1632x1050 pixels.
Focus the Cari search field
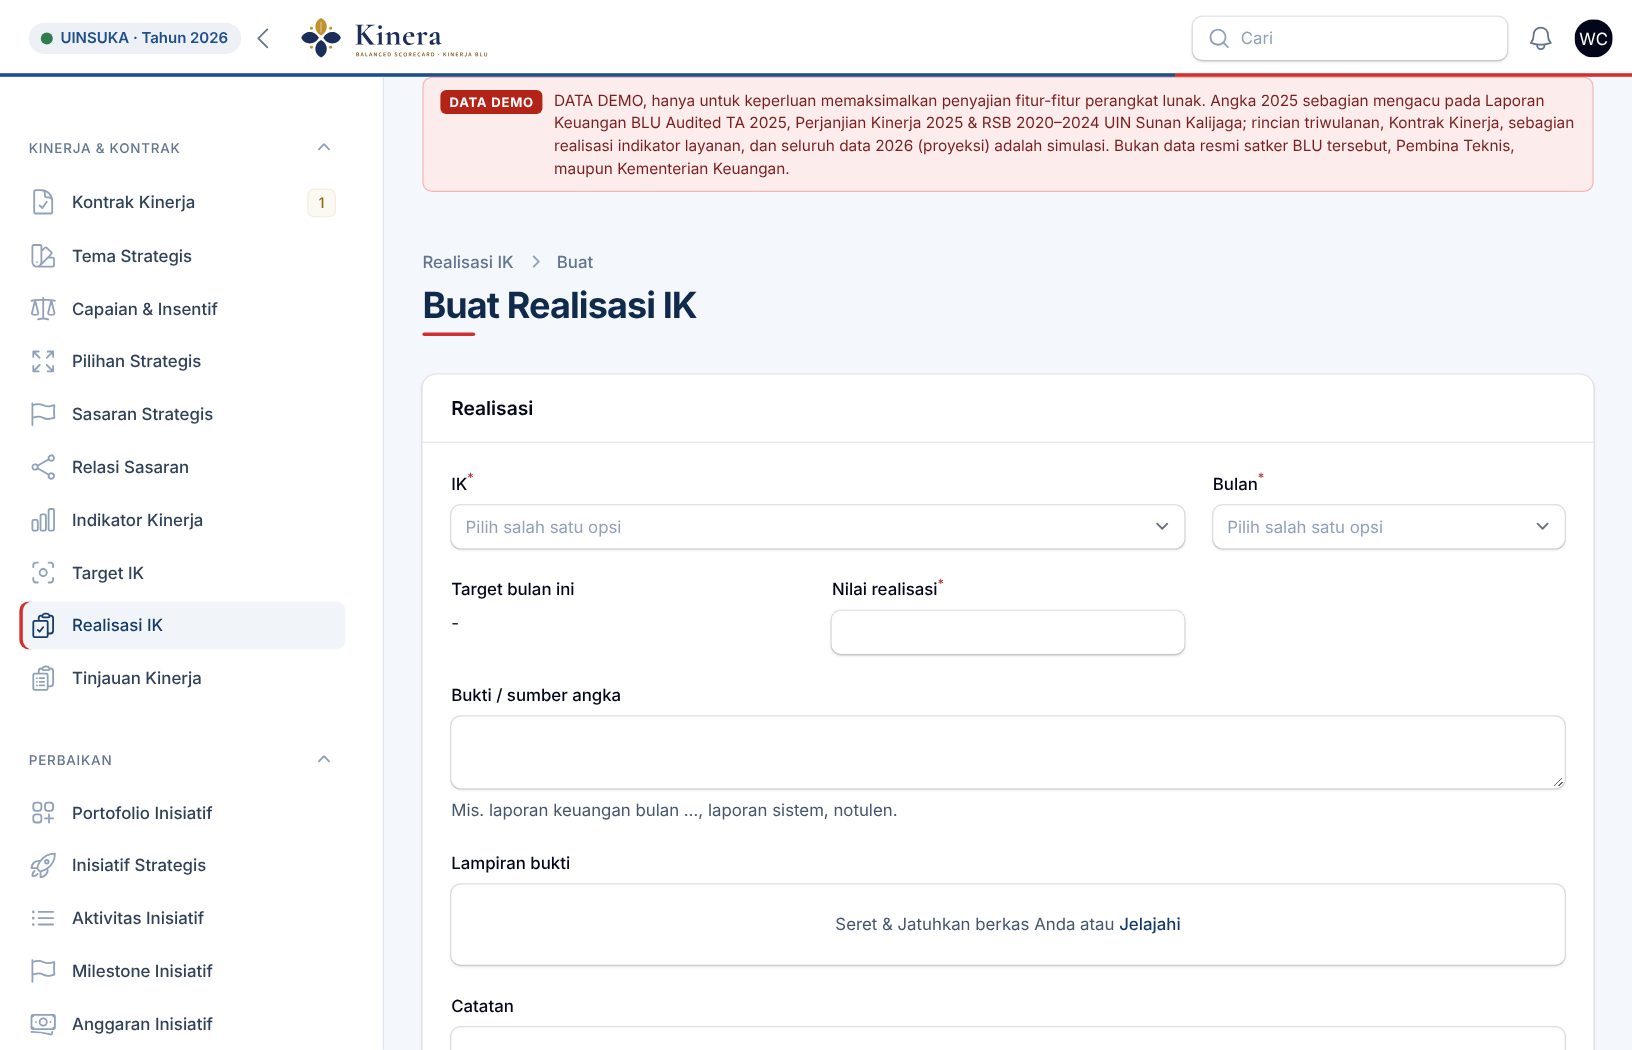pyautogui.click(x=1349, y=38)
